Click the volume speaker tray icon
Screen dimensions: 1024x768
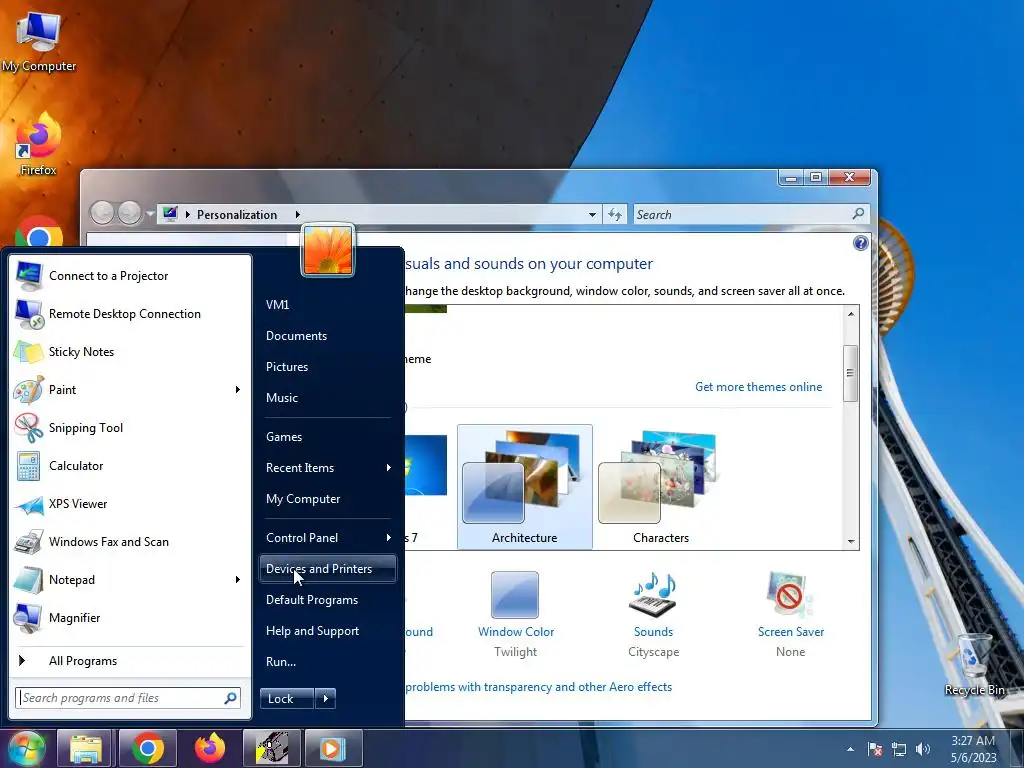click(923, 749)
